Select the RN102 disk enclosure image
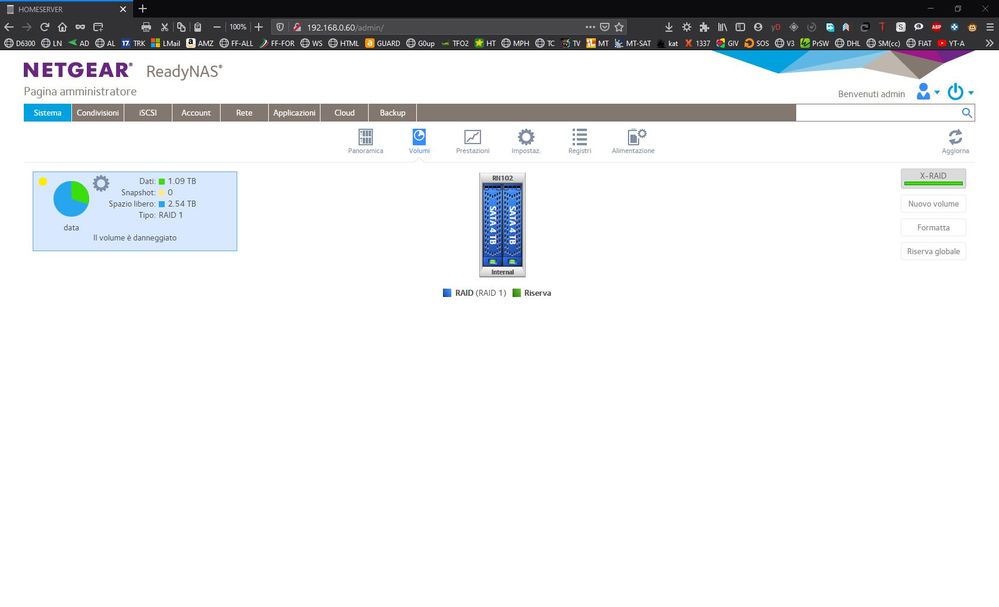The image size is (999, 607). [502, 225]
